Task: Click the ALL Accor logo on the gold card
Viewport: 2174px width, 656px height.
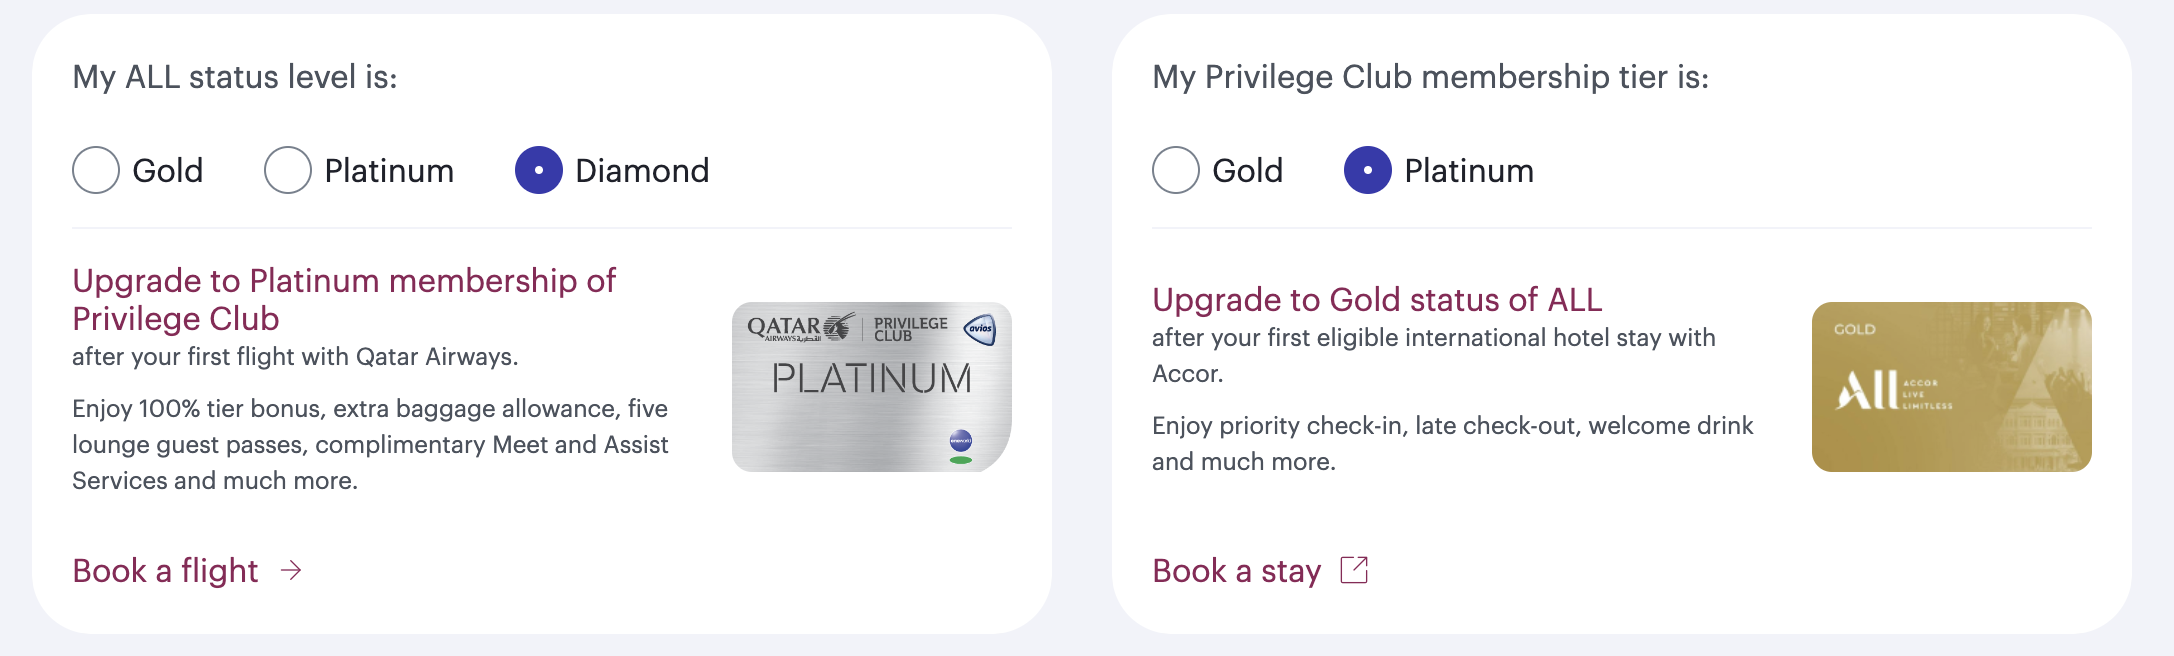Action: click(x=1893, y=390)
